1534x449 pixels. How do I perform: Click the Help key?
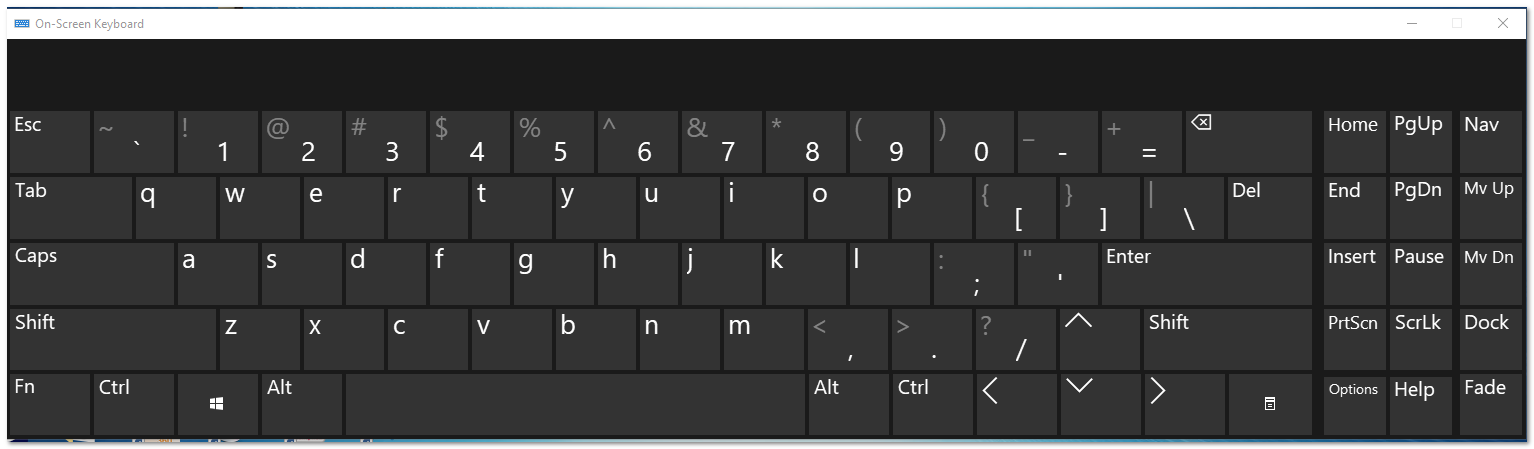[x=1420, y=404]
